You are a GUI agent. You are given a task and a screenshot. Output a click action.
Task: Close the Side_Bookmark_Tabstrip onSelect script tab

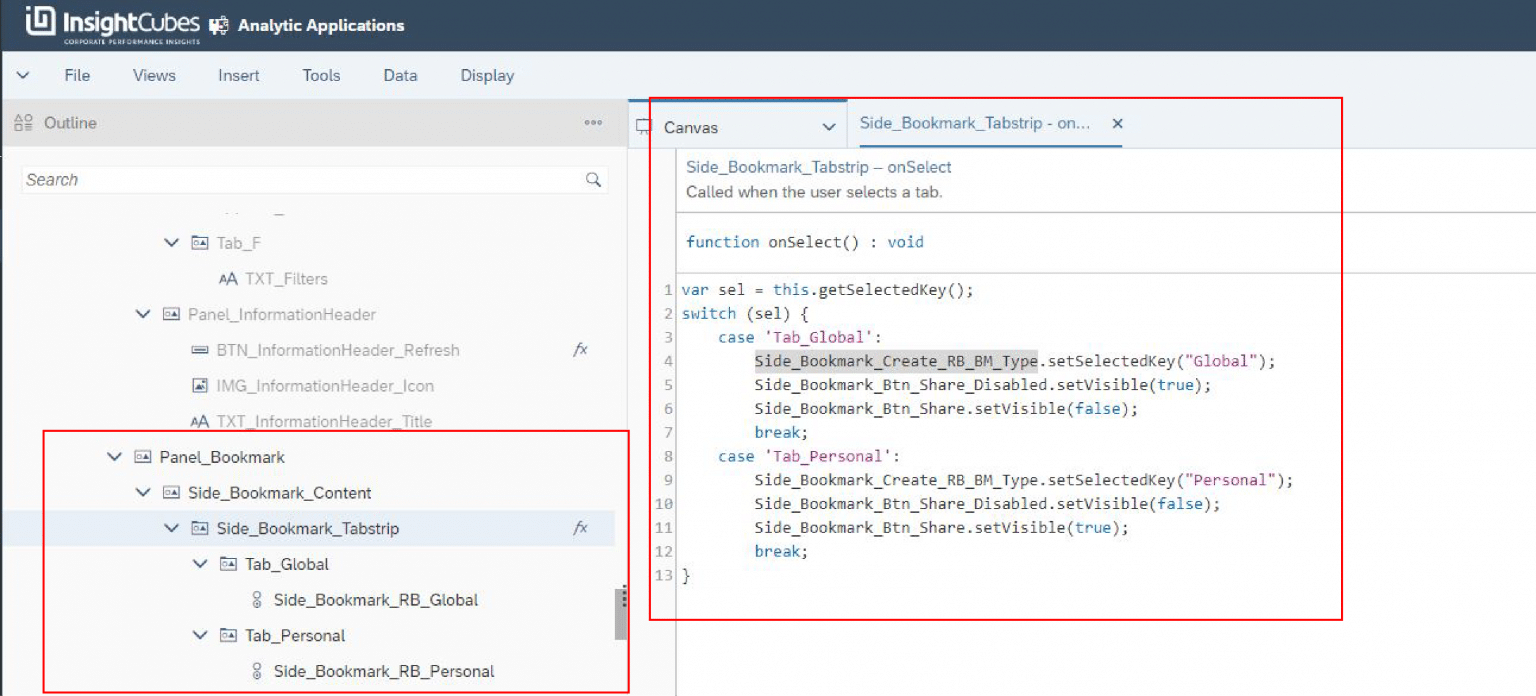[1117, 123]
